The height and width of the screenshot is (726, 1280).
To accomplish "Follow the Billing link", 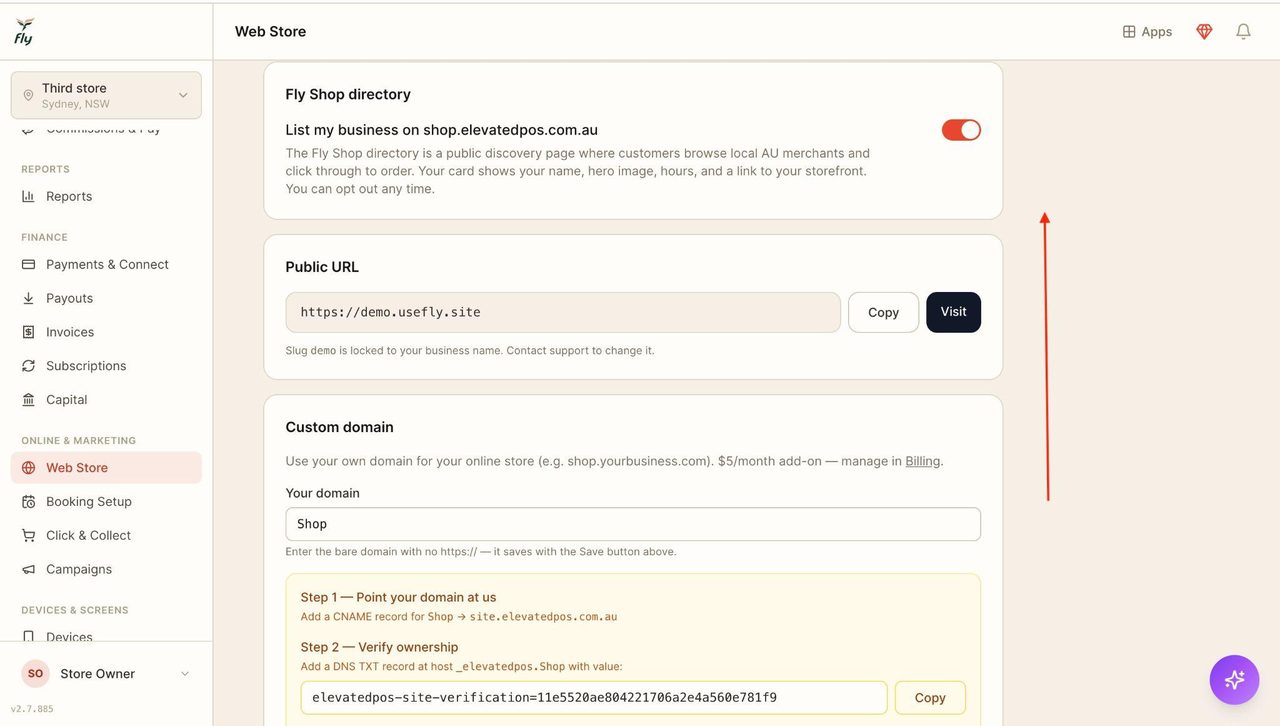I will tap(922, 461).
